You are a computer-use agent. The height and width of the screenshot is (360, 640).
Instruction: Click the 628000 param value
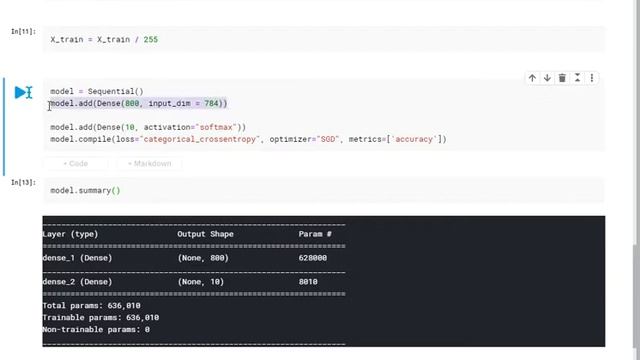[x=313, y=258]
